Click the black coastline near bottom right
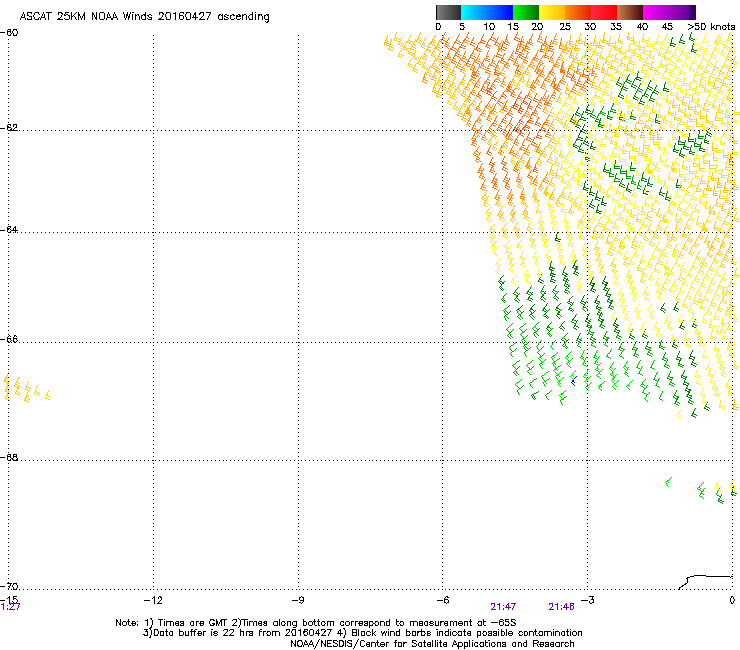Screen dimensions: 740x650 (705, 582)
